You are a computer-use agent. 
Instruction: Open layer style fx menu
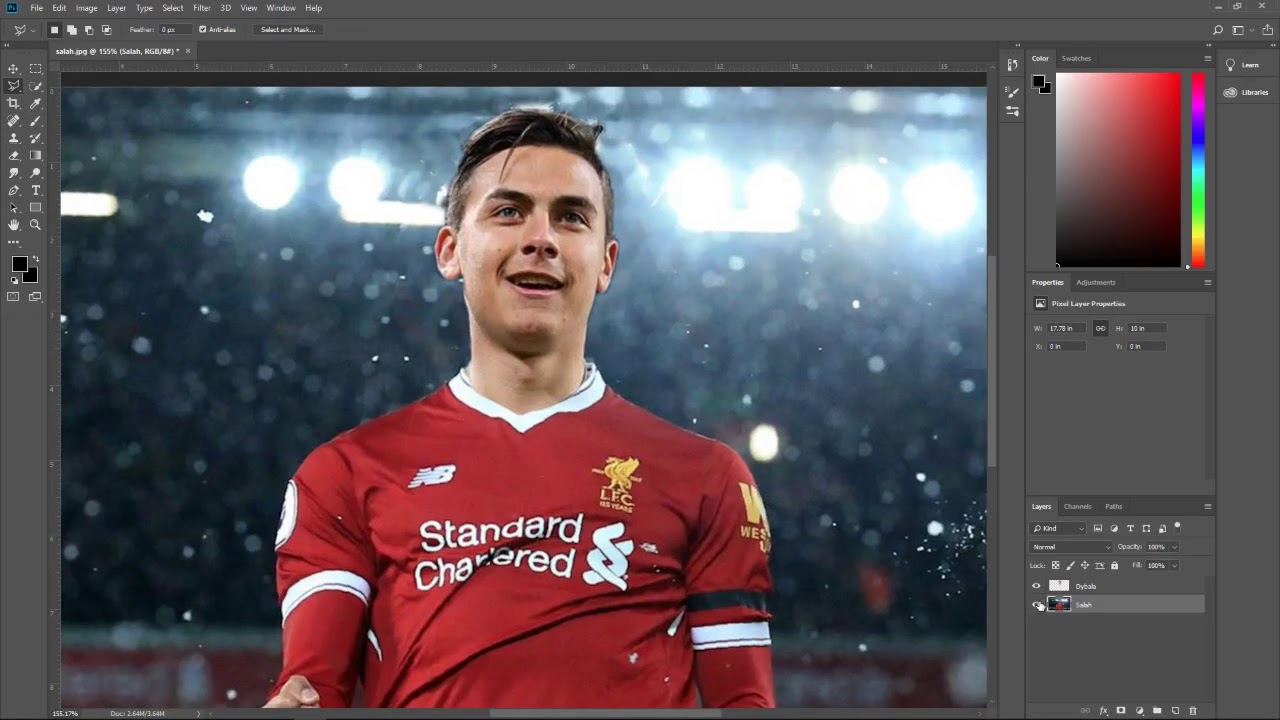click(x=1103, y=711)
